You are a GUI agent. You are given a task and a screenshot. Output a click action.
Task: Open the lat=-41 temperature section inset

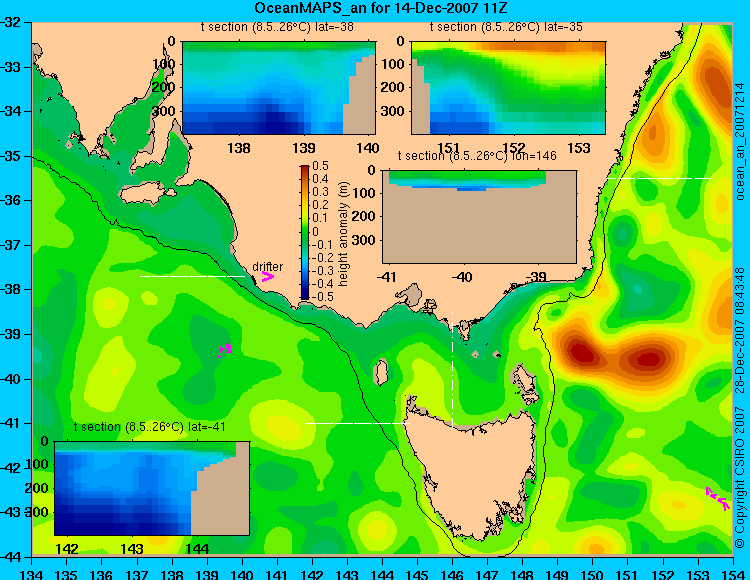152,488
